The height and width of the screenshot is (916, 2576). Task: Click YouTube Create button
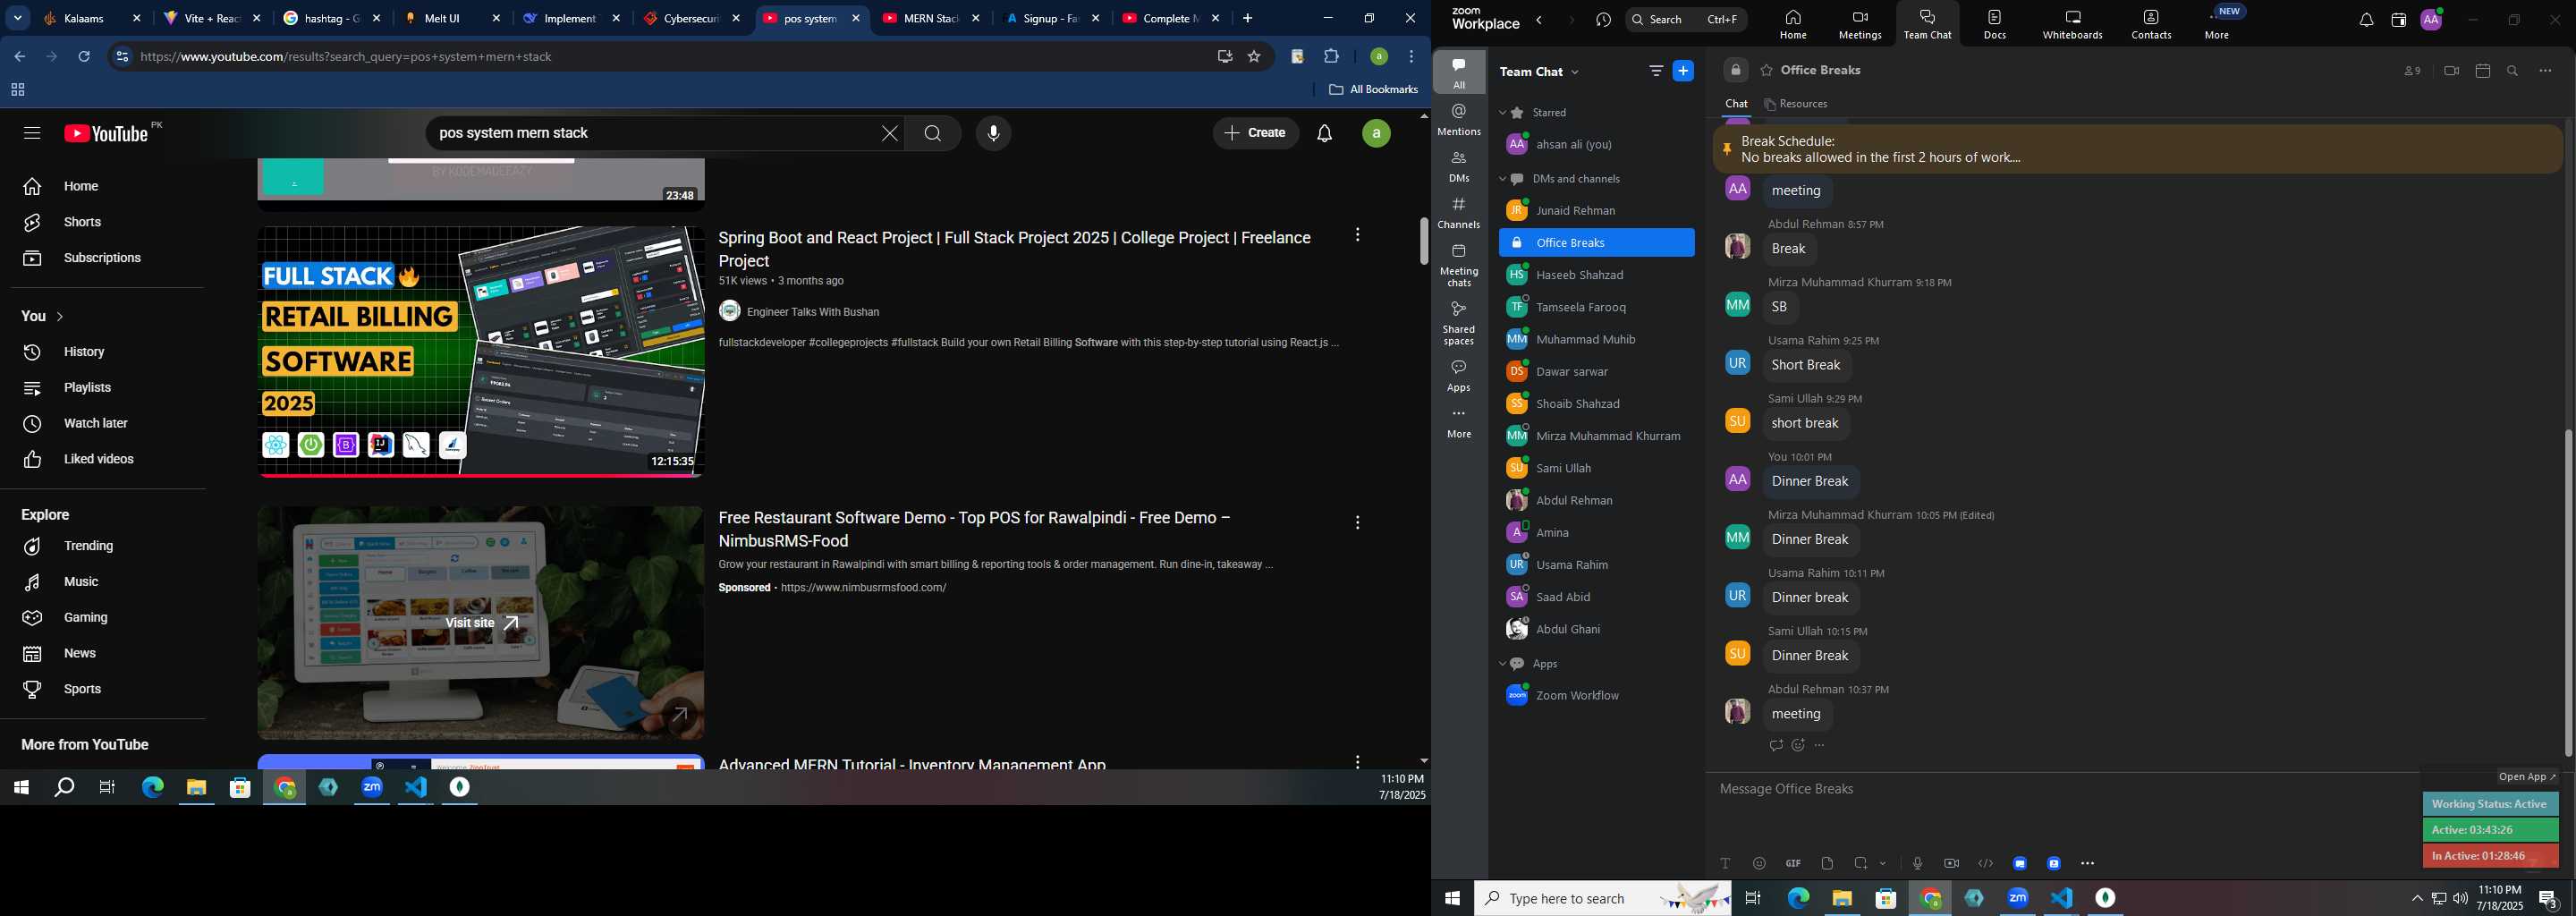point(1255,133)
